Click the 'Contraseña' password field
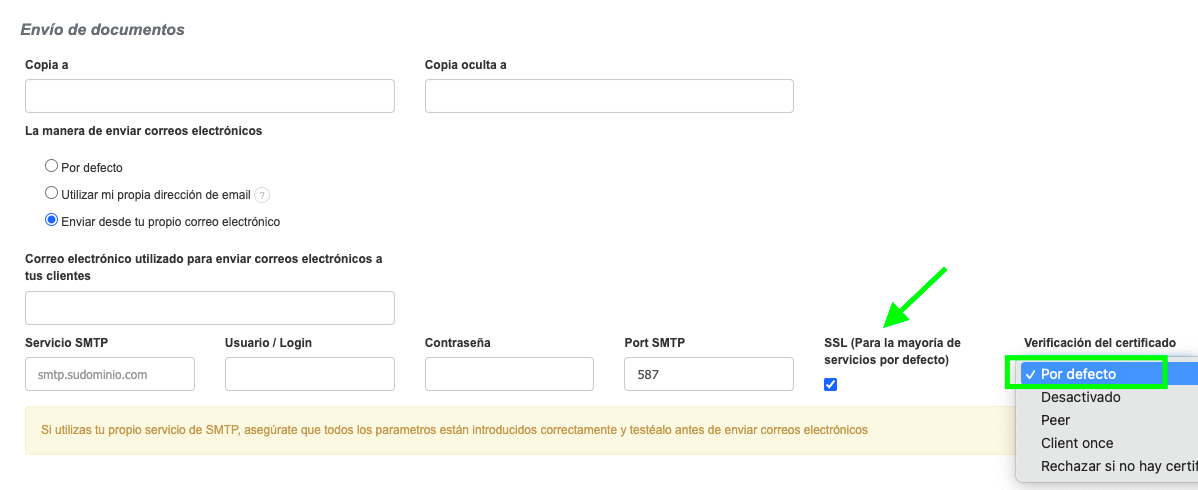The image size is (1198, 490). click(x=509, y=375)
